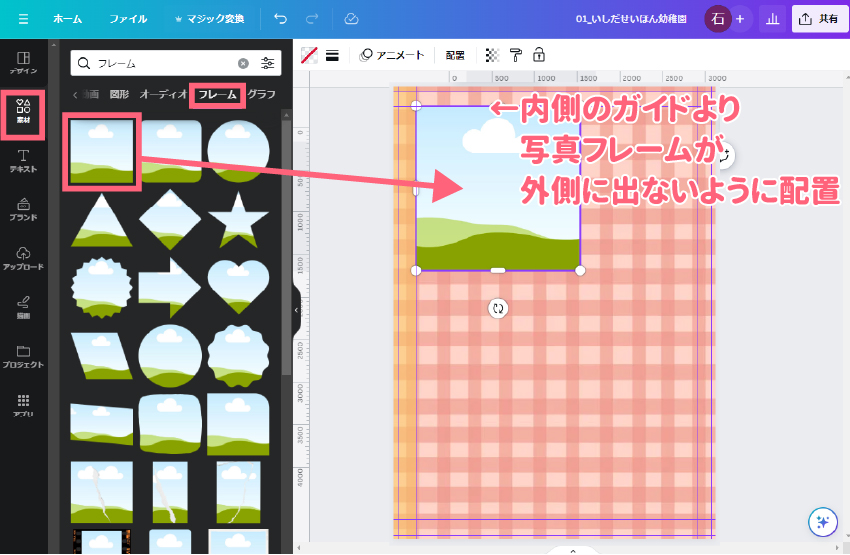Select the parallelogram frame
Image resolution: width=850 pixels, height=555 pixels.
click(101, 356)
